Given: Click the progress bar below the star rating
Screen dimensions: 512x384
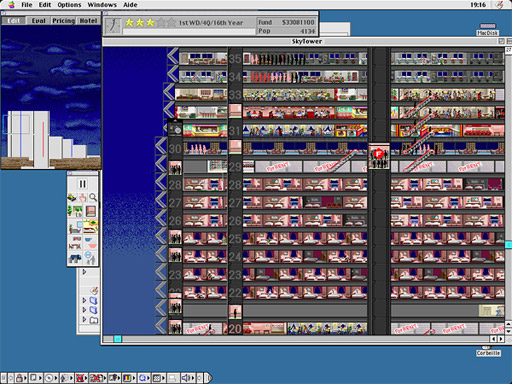Looking at the screenshot, I should click(189, 32).
